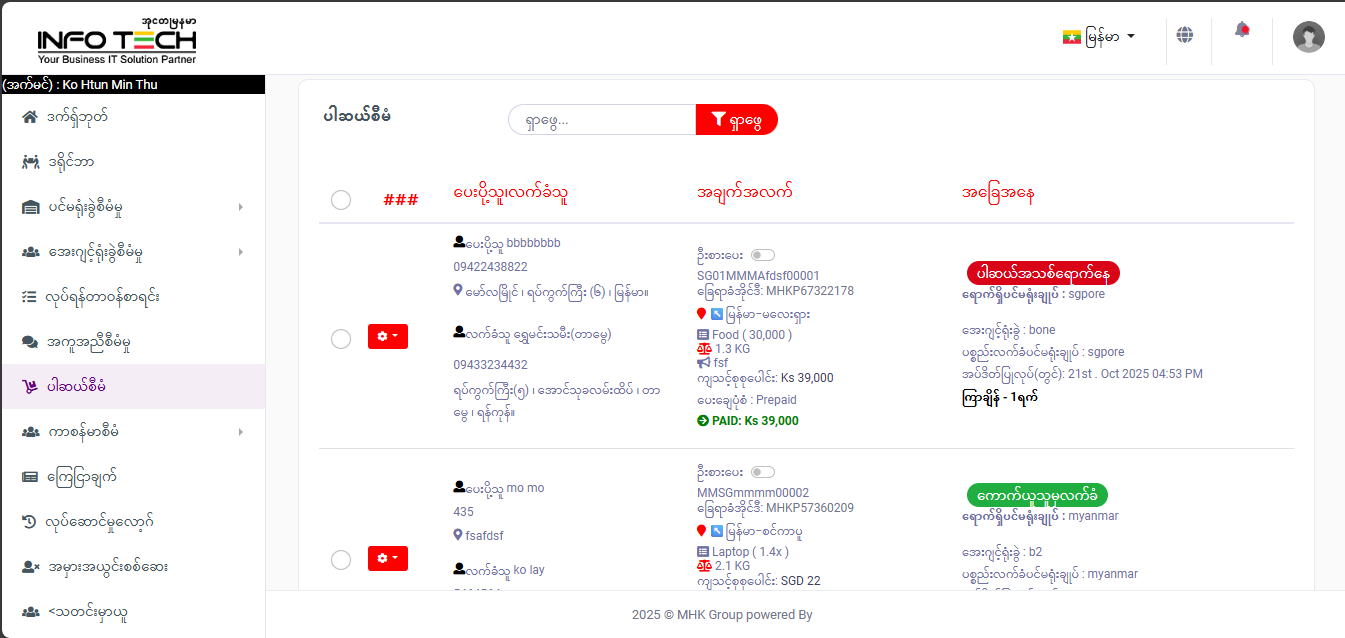Screen dimensions: 1345x638
Task: Click the INFO TECH logo
Action: (x=115, y=38)
